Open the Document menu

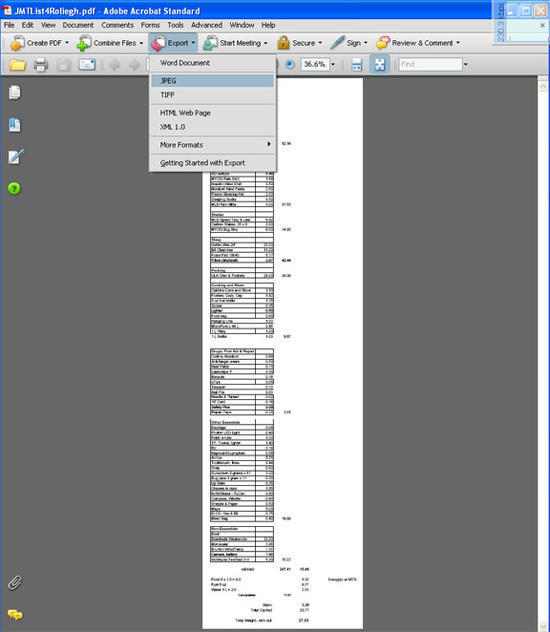[x=78, y=25]
